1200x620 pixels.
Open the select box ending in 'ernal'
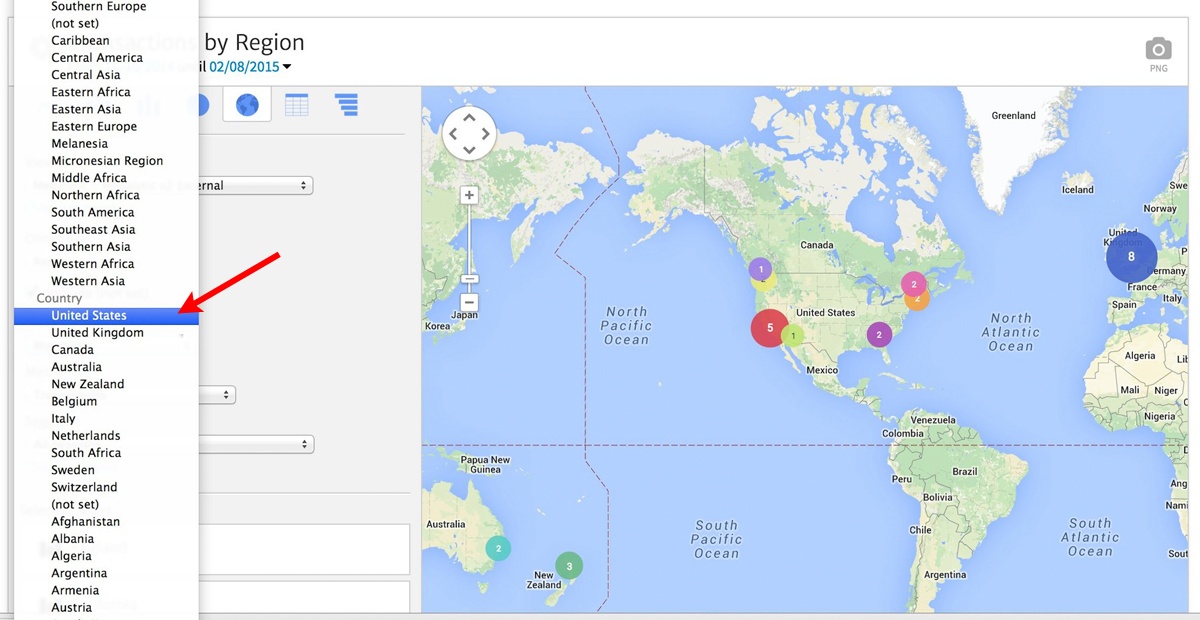[256, 186]
